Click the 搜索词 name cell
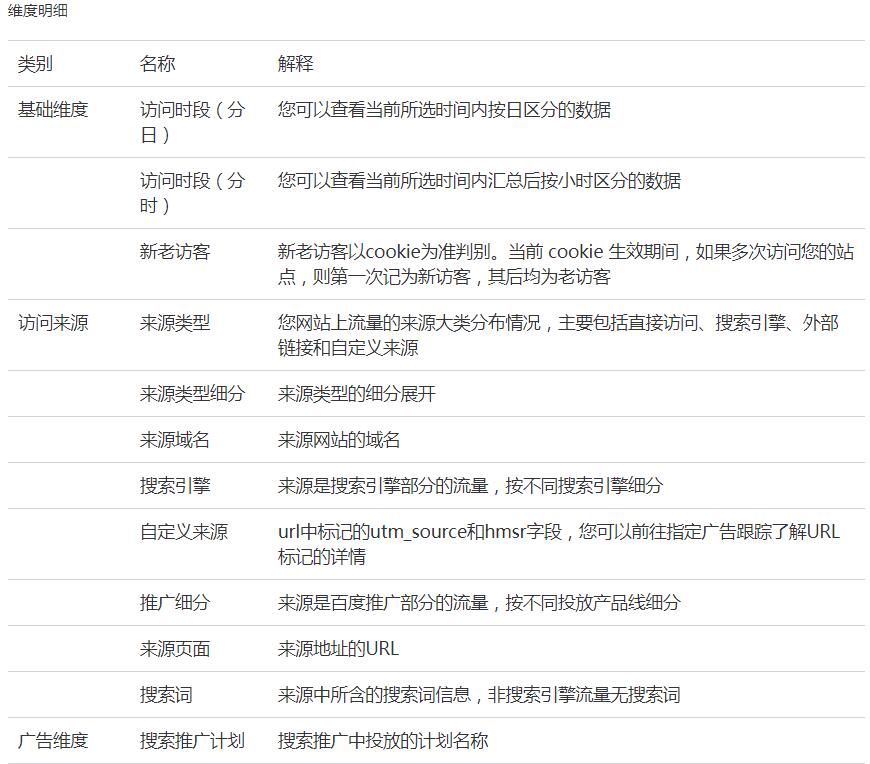This screenshot has height=764, width=870. point(166,695)
